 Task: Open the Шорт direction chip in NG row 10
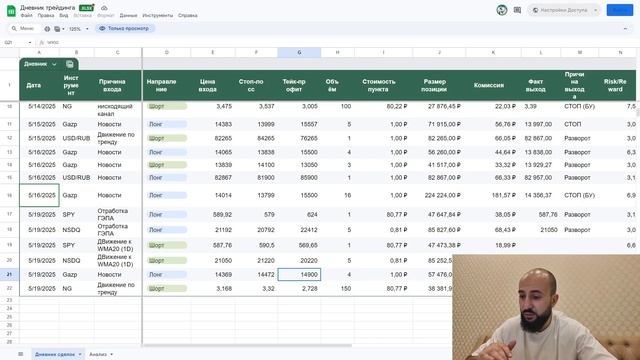(x=167, y=107)
